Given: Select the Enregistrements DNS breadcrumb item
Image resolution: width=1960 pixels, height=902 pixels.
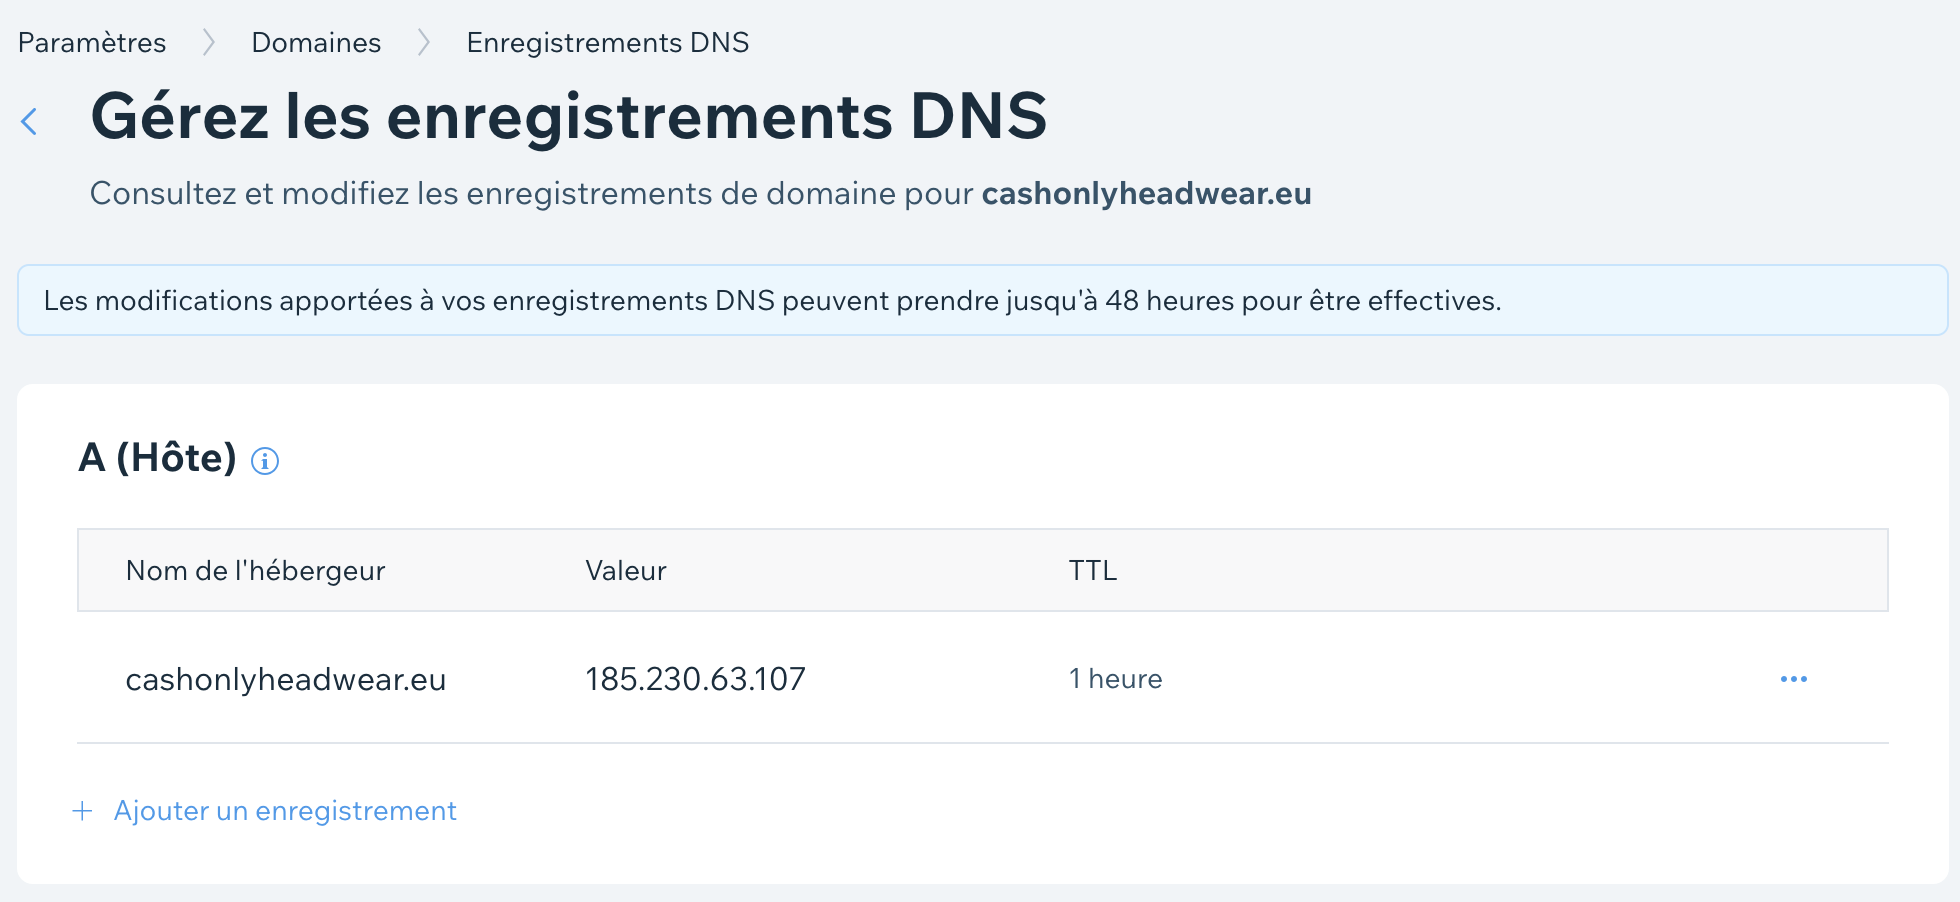Looking at the screenshot, I should (x=607, y=43).
